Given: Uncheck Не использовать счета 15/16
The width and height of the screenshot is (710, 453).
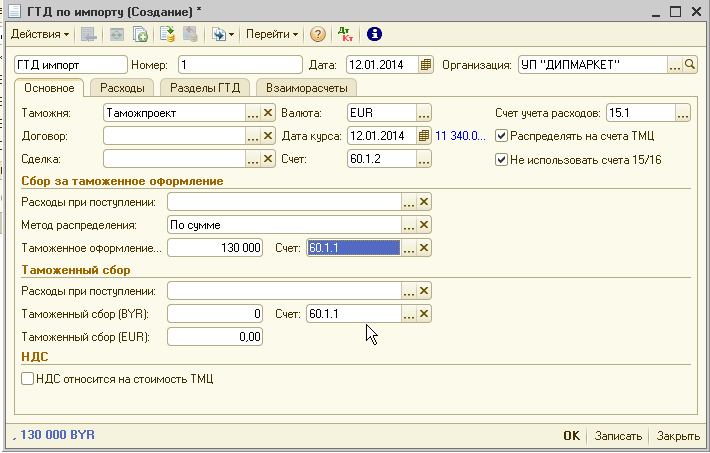Looking at the screenshot, I should coord(502,159).
